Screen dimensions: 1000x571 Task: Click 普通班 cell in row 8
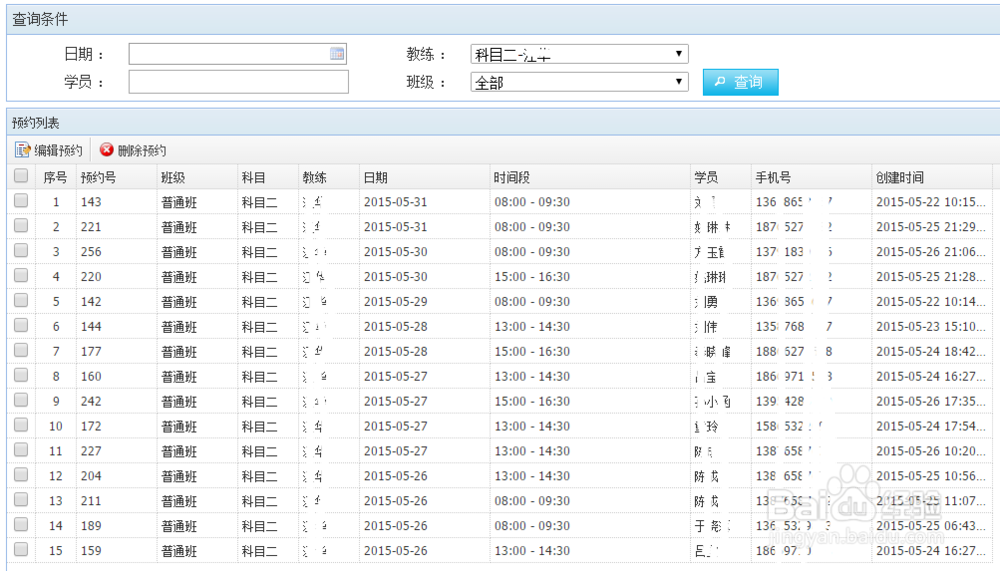tap(179, 376)
